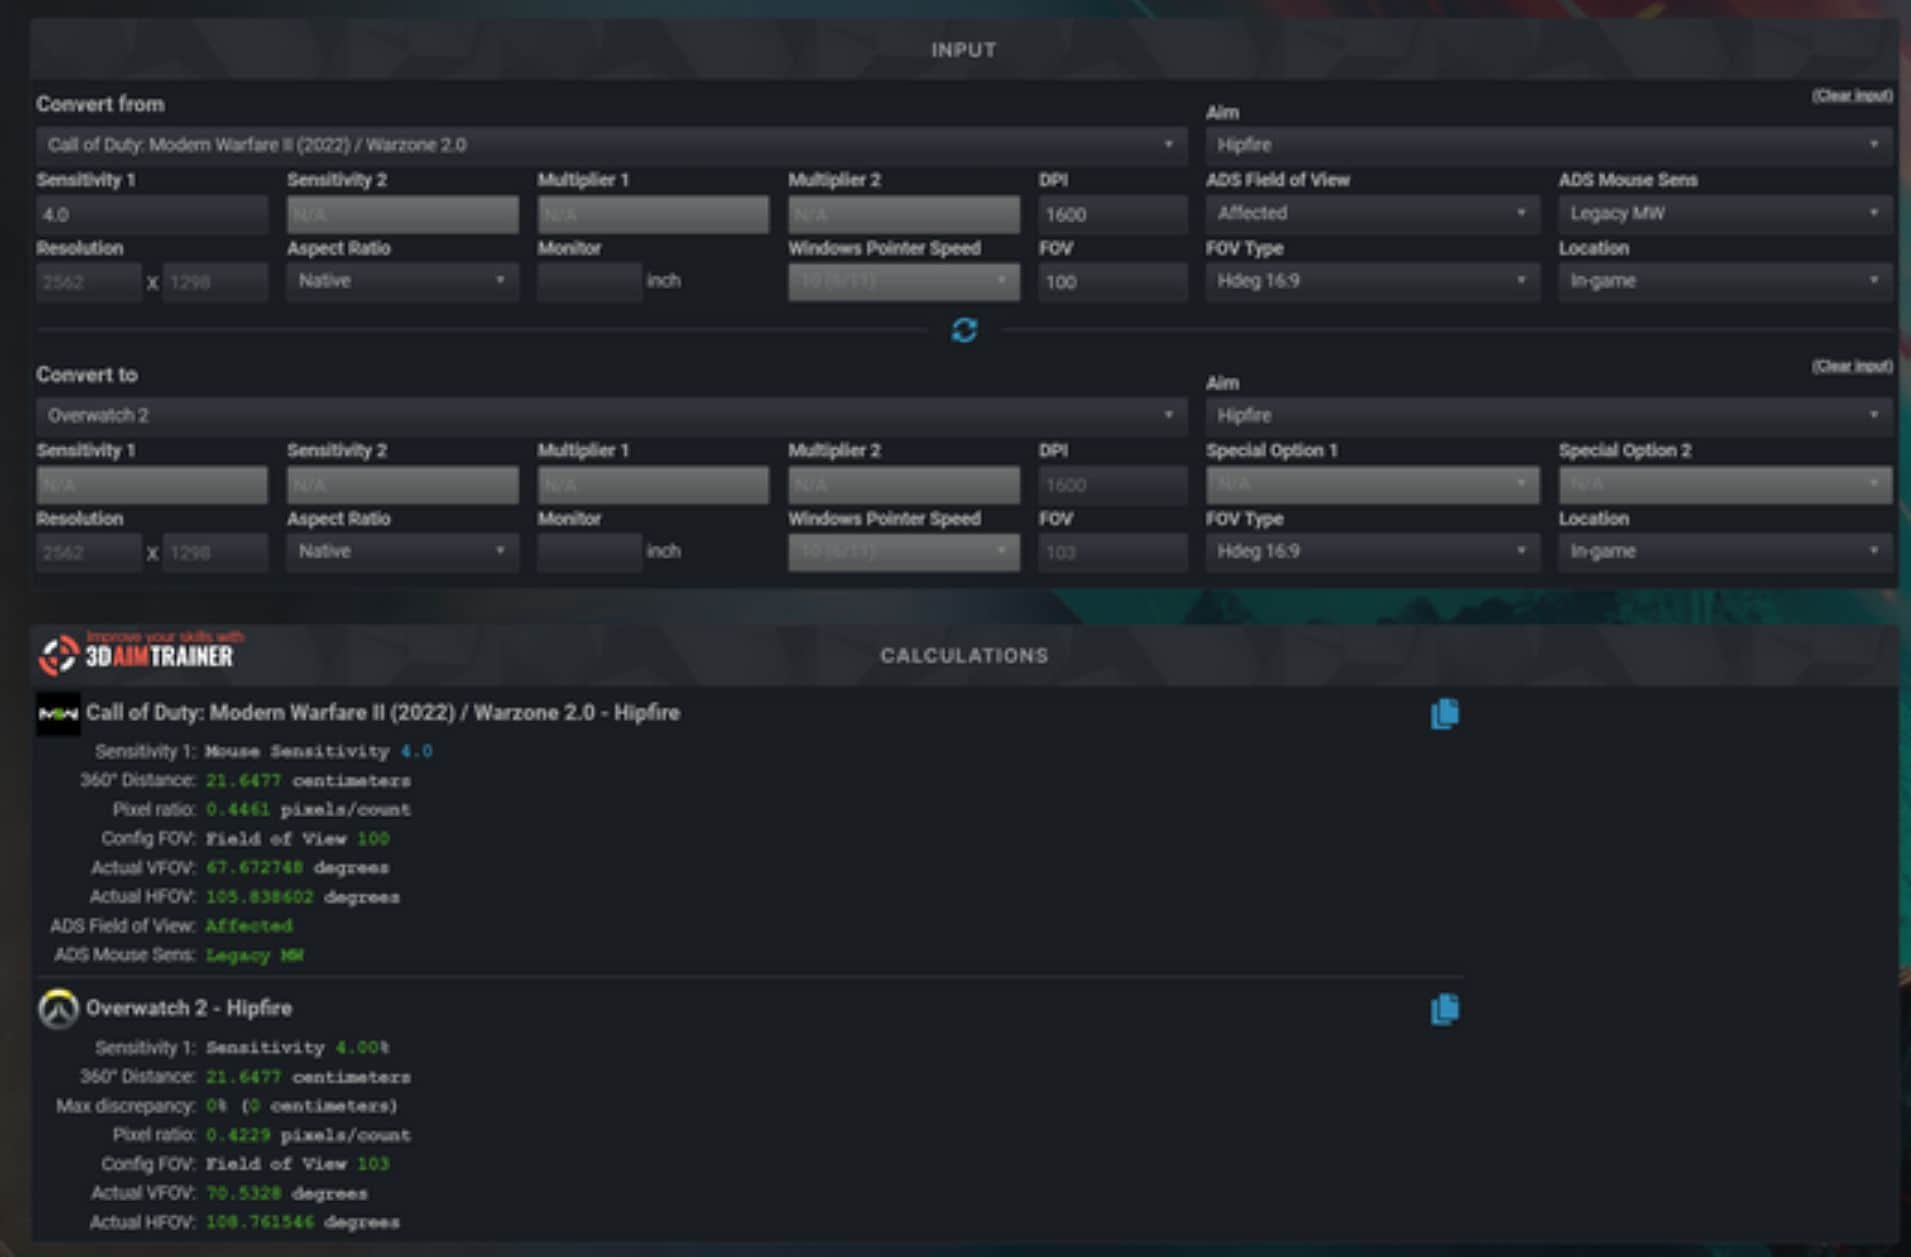This screenshot has width=1911, height=1257.
Task: Open the Convert to game dropdown
Action: point(610,415)
